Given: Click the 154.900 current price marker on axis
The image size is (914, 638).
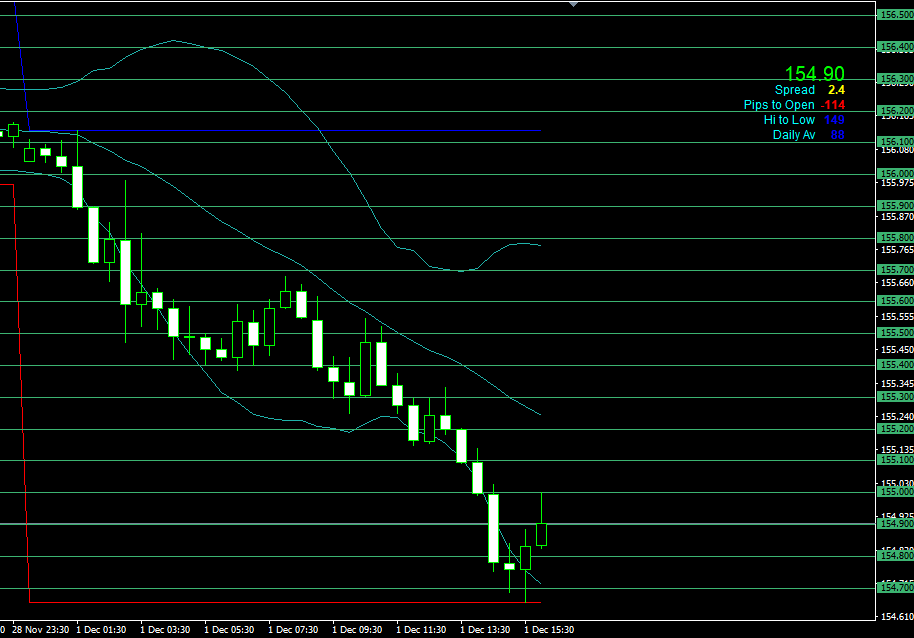Looking at the screenshot, I should coord(895,523).
